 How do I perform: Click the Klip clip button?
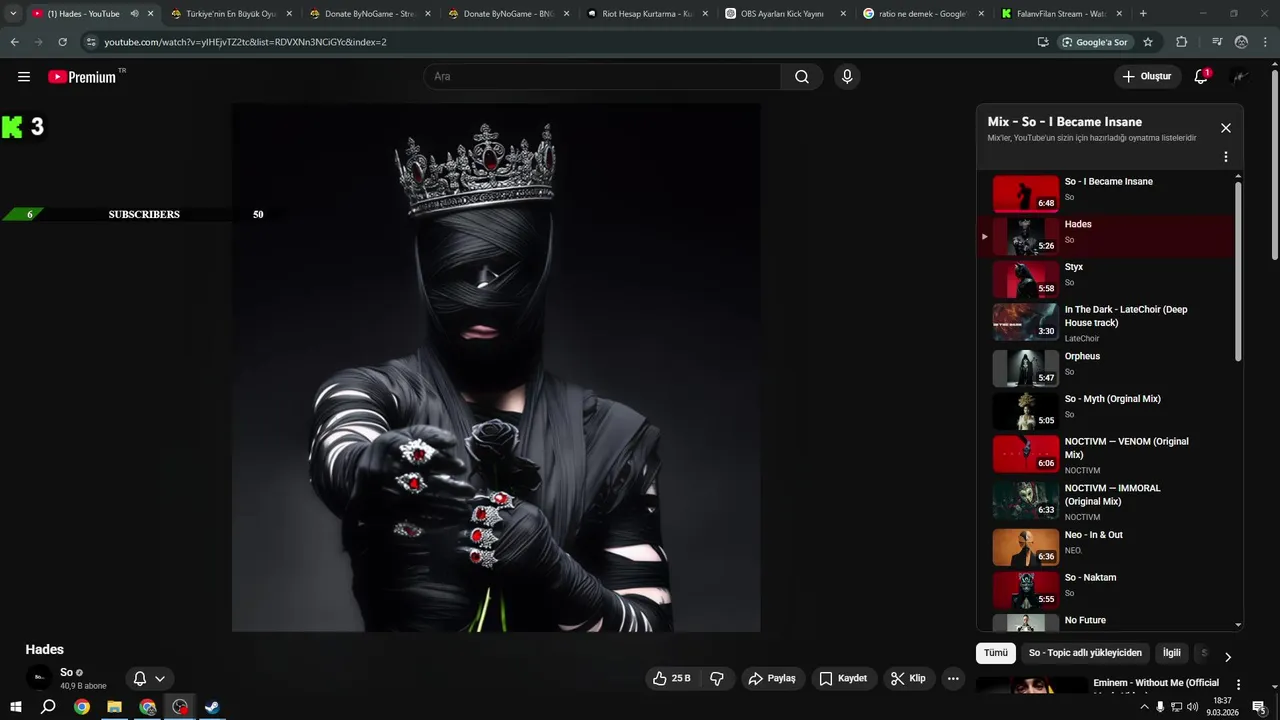908,678
